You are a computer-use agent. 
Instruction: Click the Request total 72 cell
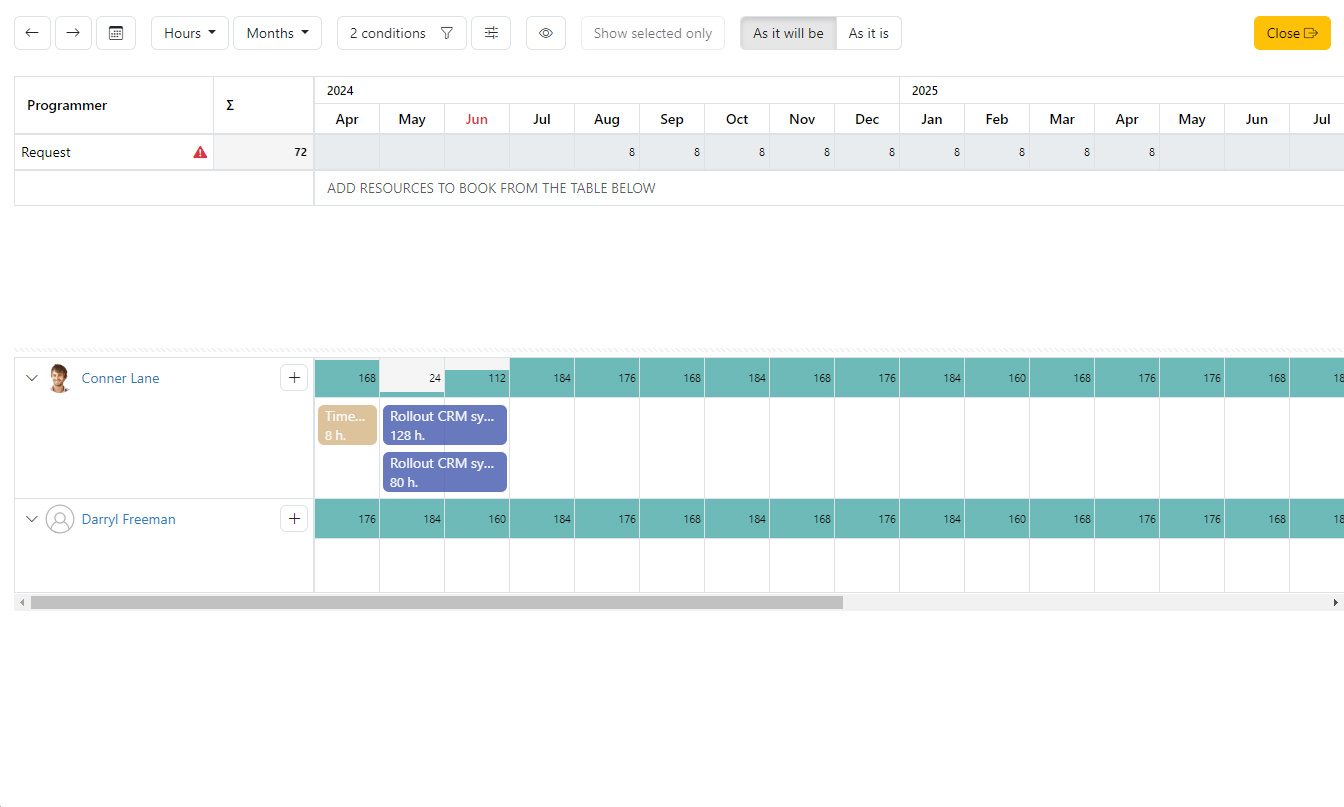click(264, 152)
